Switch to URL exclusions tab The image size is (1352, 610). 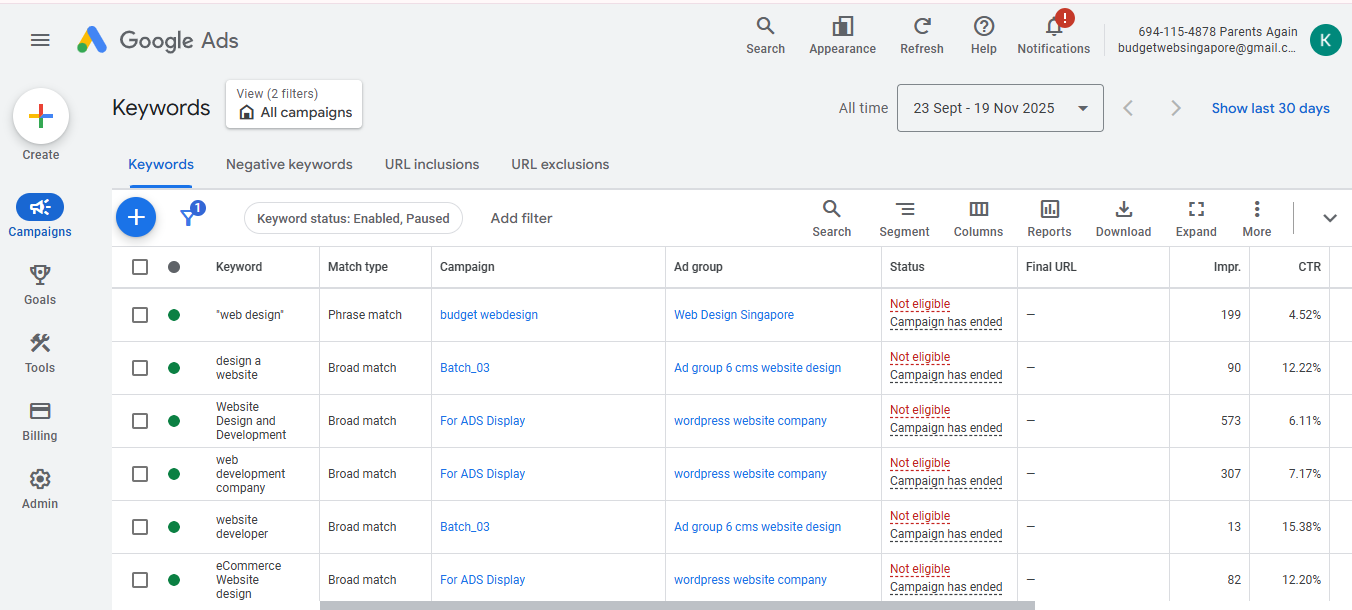pyautogui.click(x=560, y=164)
